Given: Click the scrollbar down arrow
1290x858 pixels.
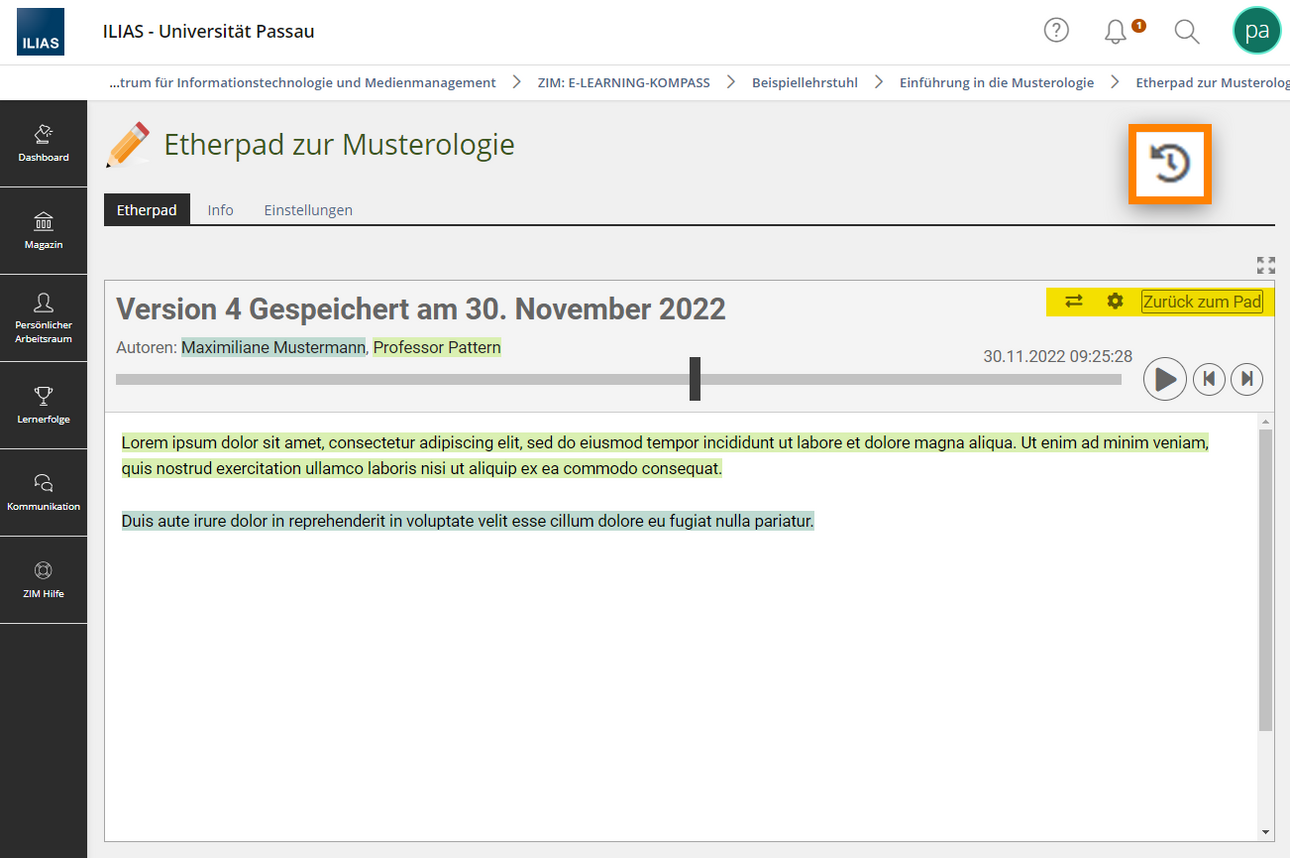Looking at the screenshot, I should point(1266,832).
